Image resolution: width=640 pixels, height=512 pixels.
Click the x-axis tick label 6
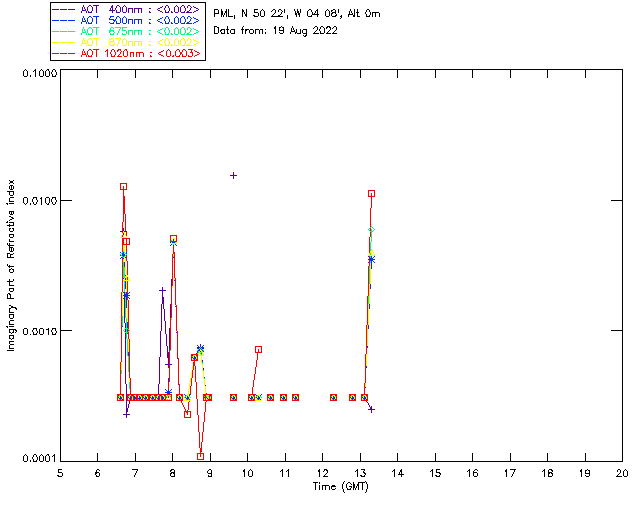coord(98,473)
